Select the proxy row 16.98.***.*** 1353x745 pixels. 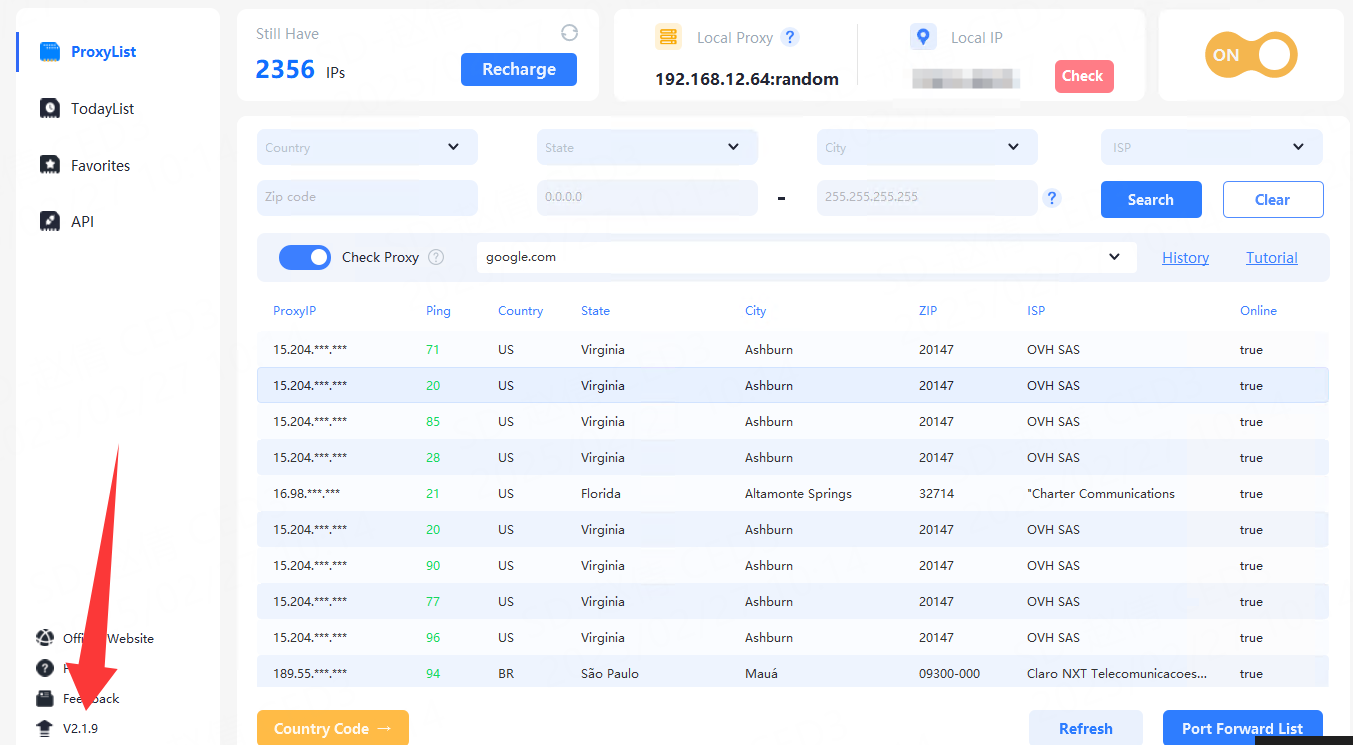(793, 493)
